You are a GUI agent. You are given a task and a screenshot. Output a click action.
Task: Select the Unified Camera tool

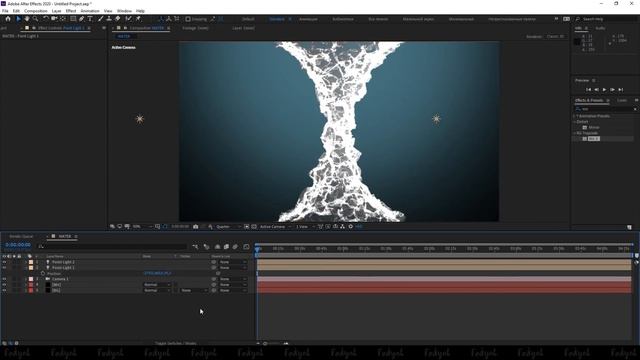[x=54, y=19]
